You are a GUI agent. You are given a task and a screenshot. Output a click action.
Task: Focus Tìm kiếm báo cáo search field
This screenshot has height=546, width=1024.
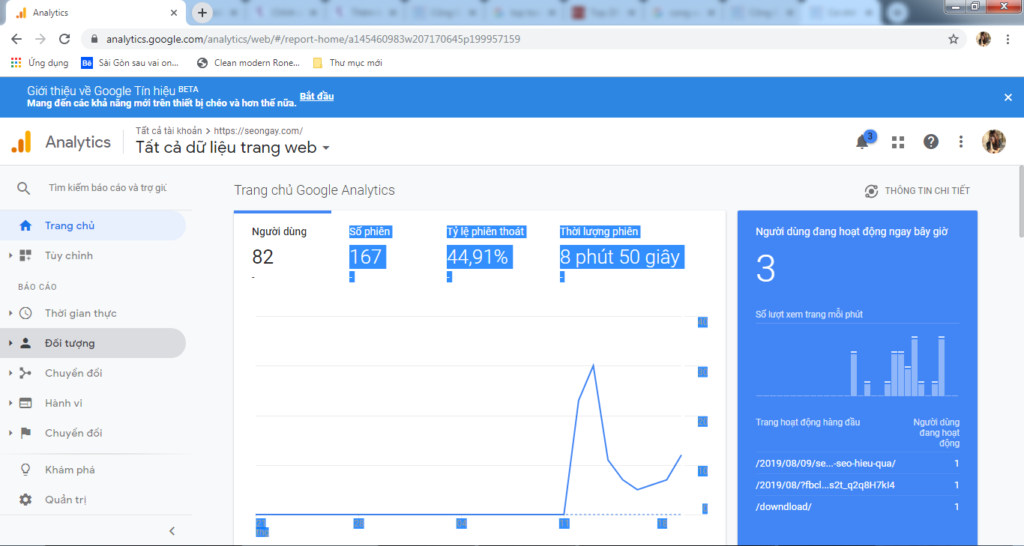[108, 188]
